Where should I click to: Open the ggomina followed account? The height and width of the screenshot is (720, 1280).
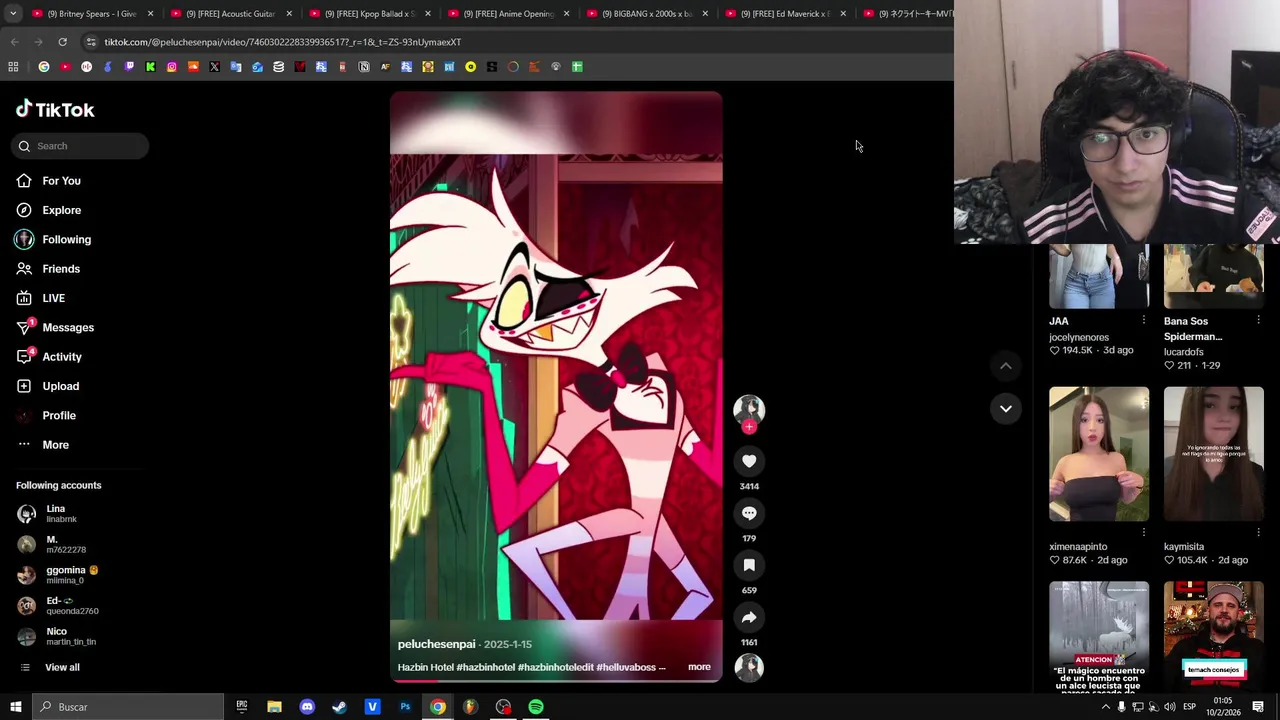[x=58, y=575]
